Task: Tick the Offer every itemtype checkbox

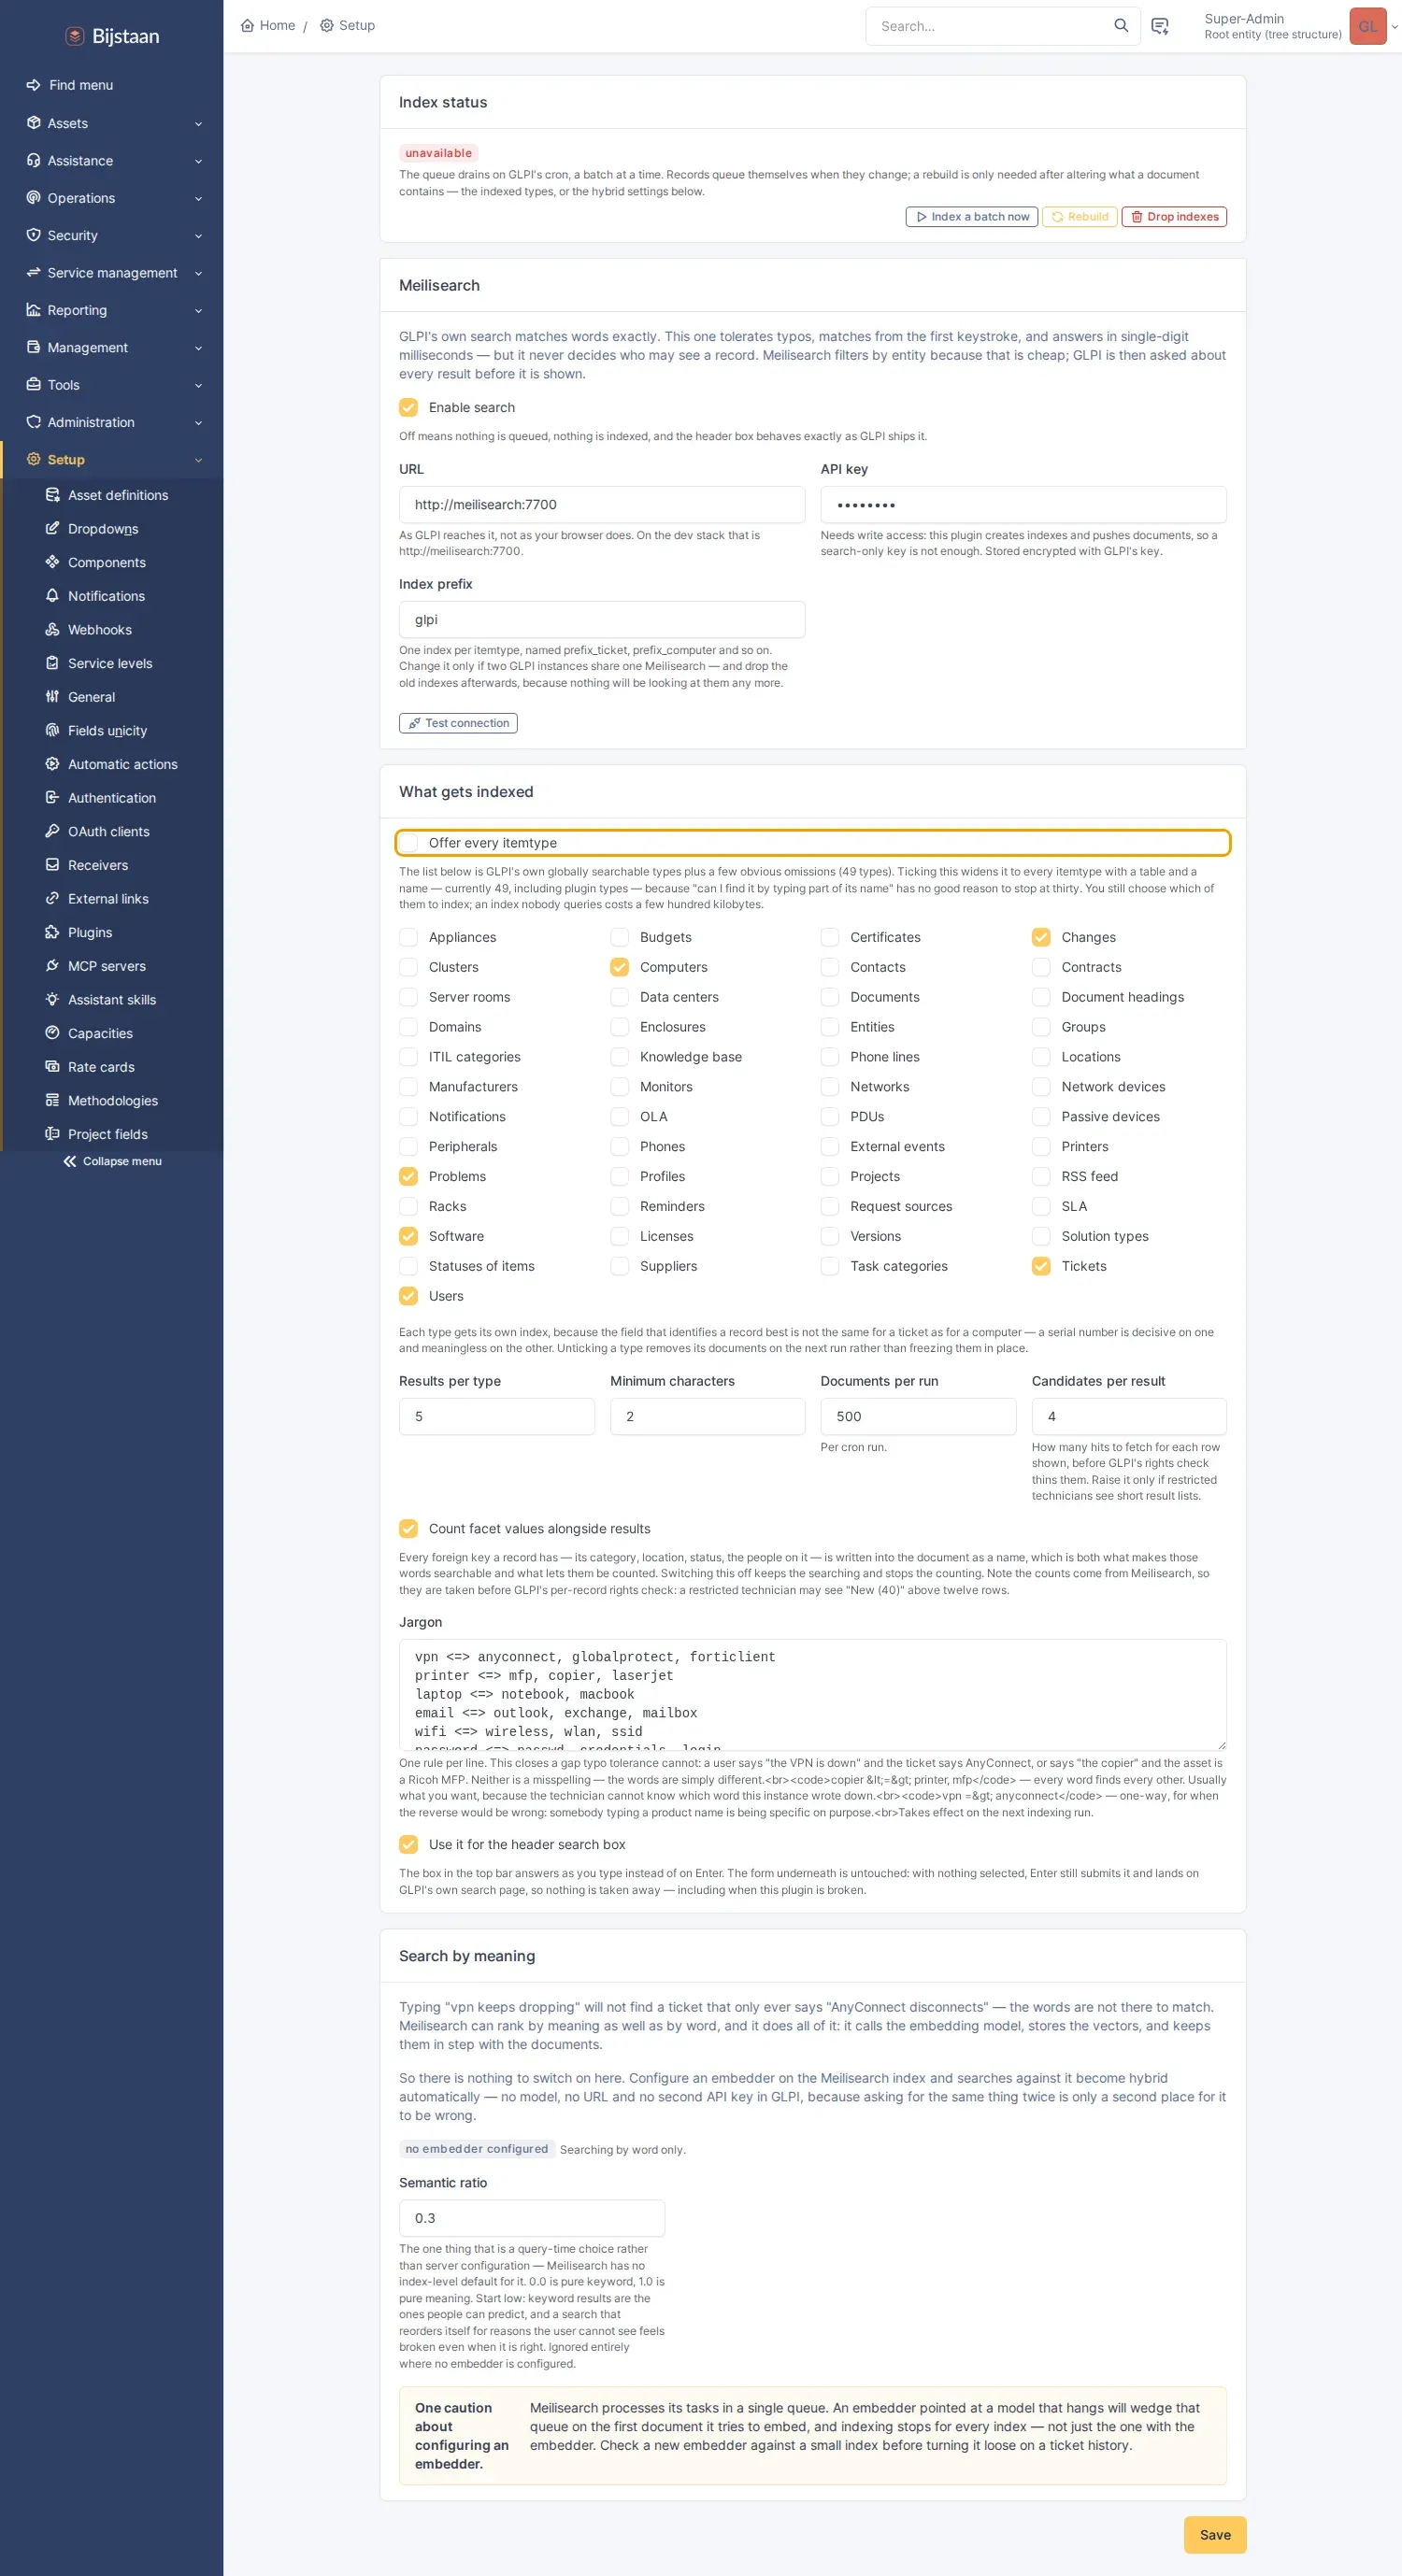Action: pos(408,843)
